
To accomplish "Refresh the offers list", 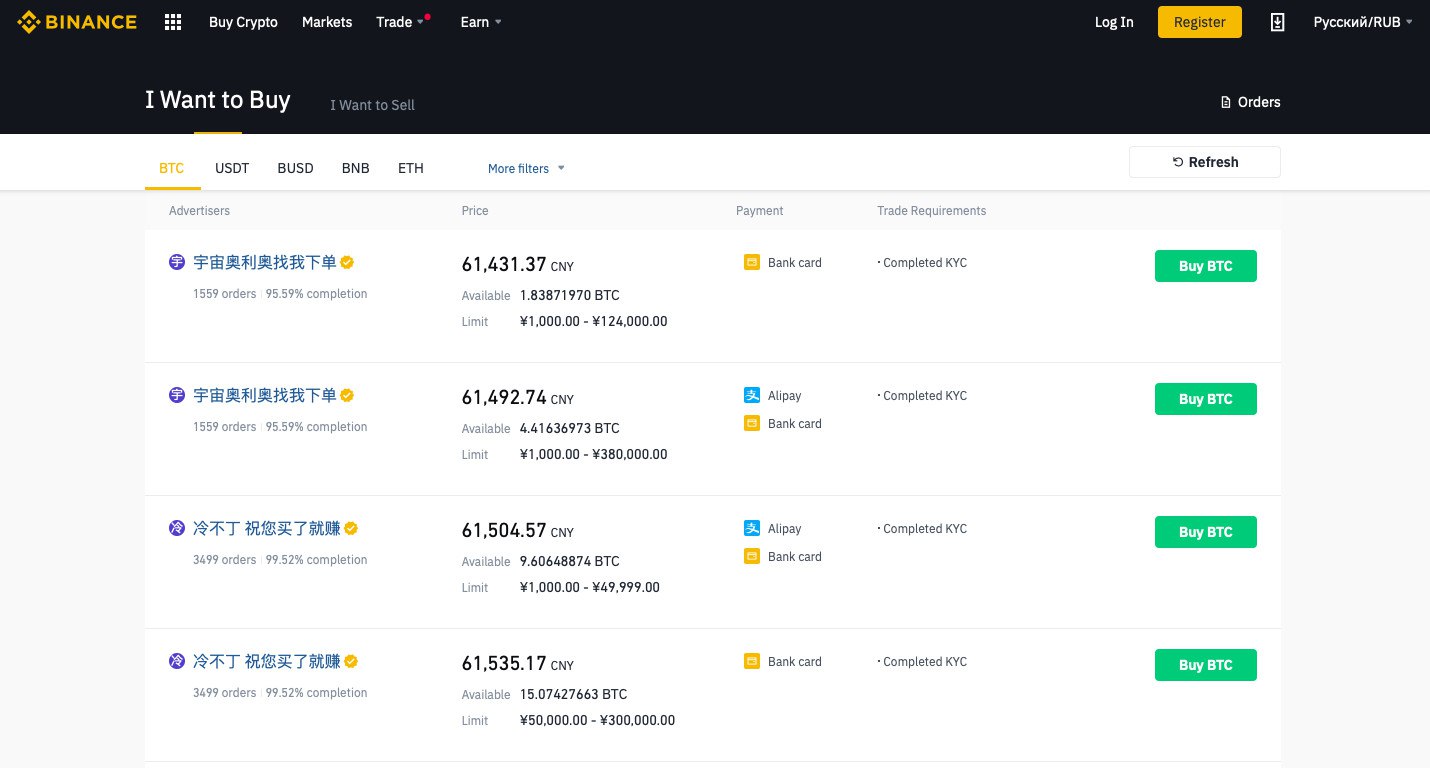I will click(x=1205, y=162).
